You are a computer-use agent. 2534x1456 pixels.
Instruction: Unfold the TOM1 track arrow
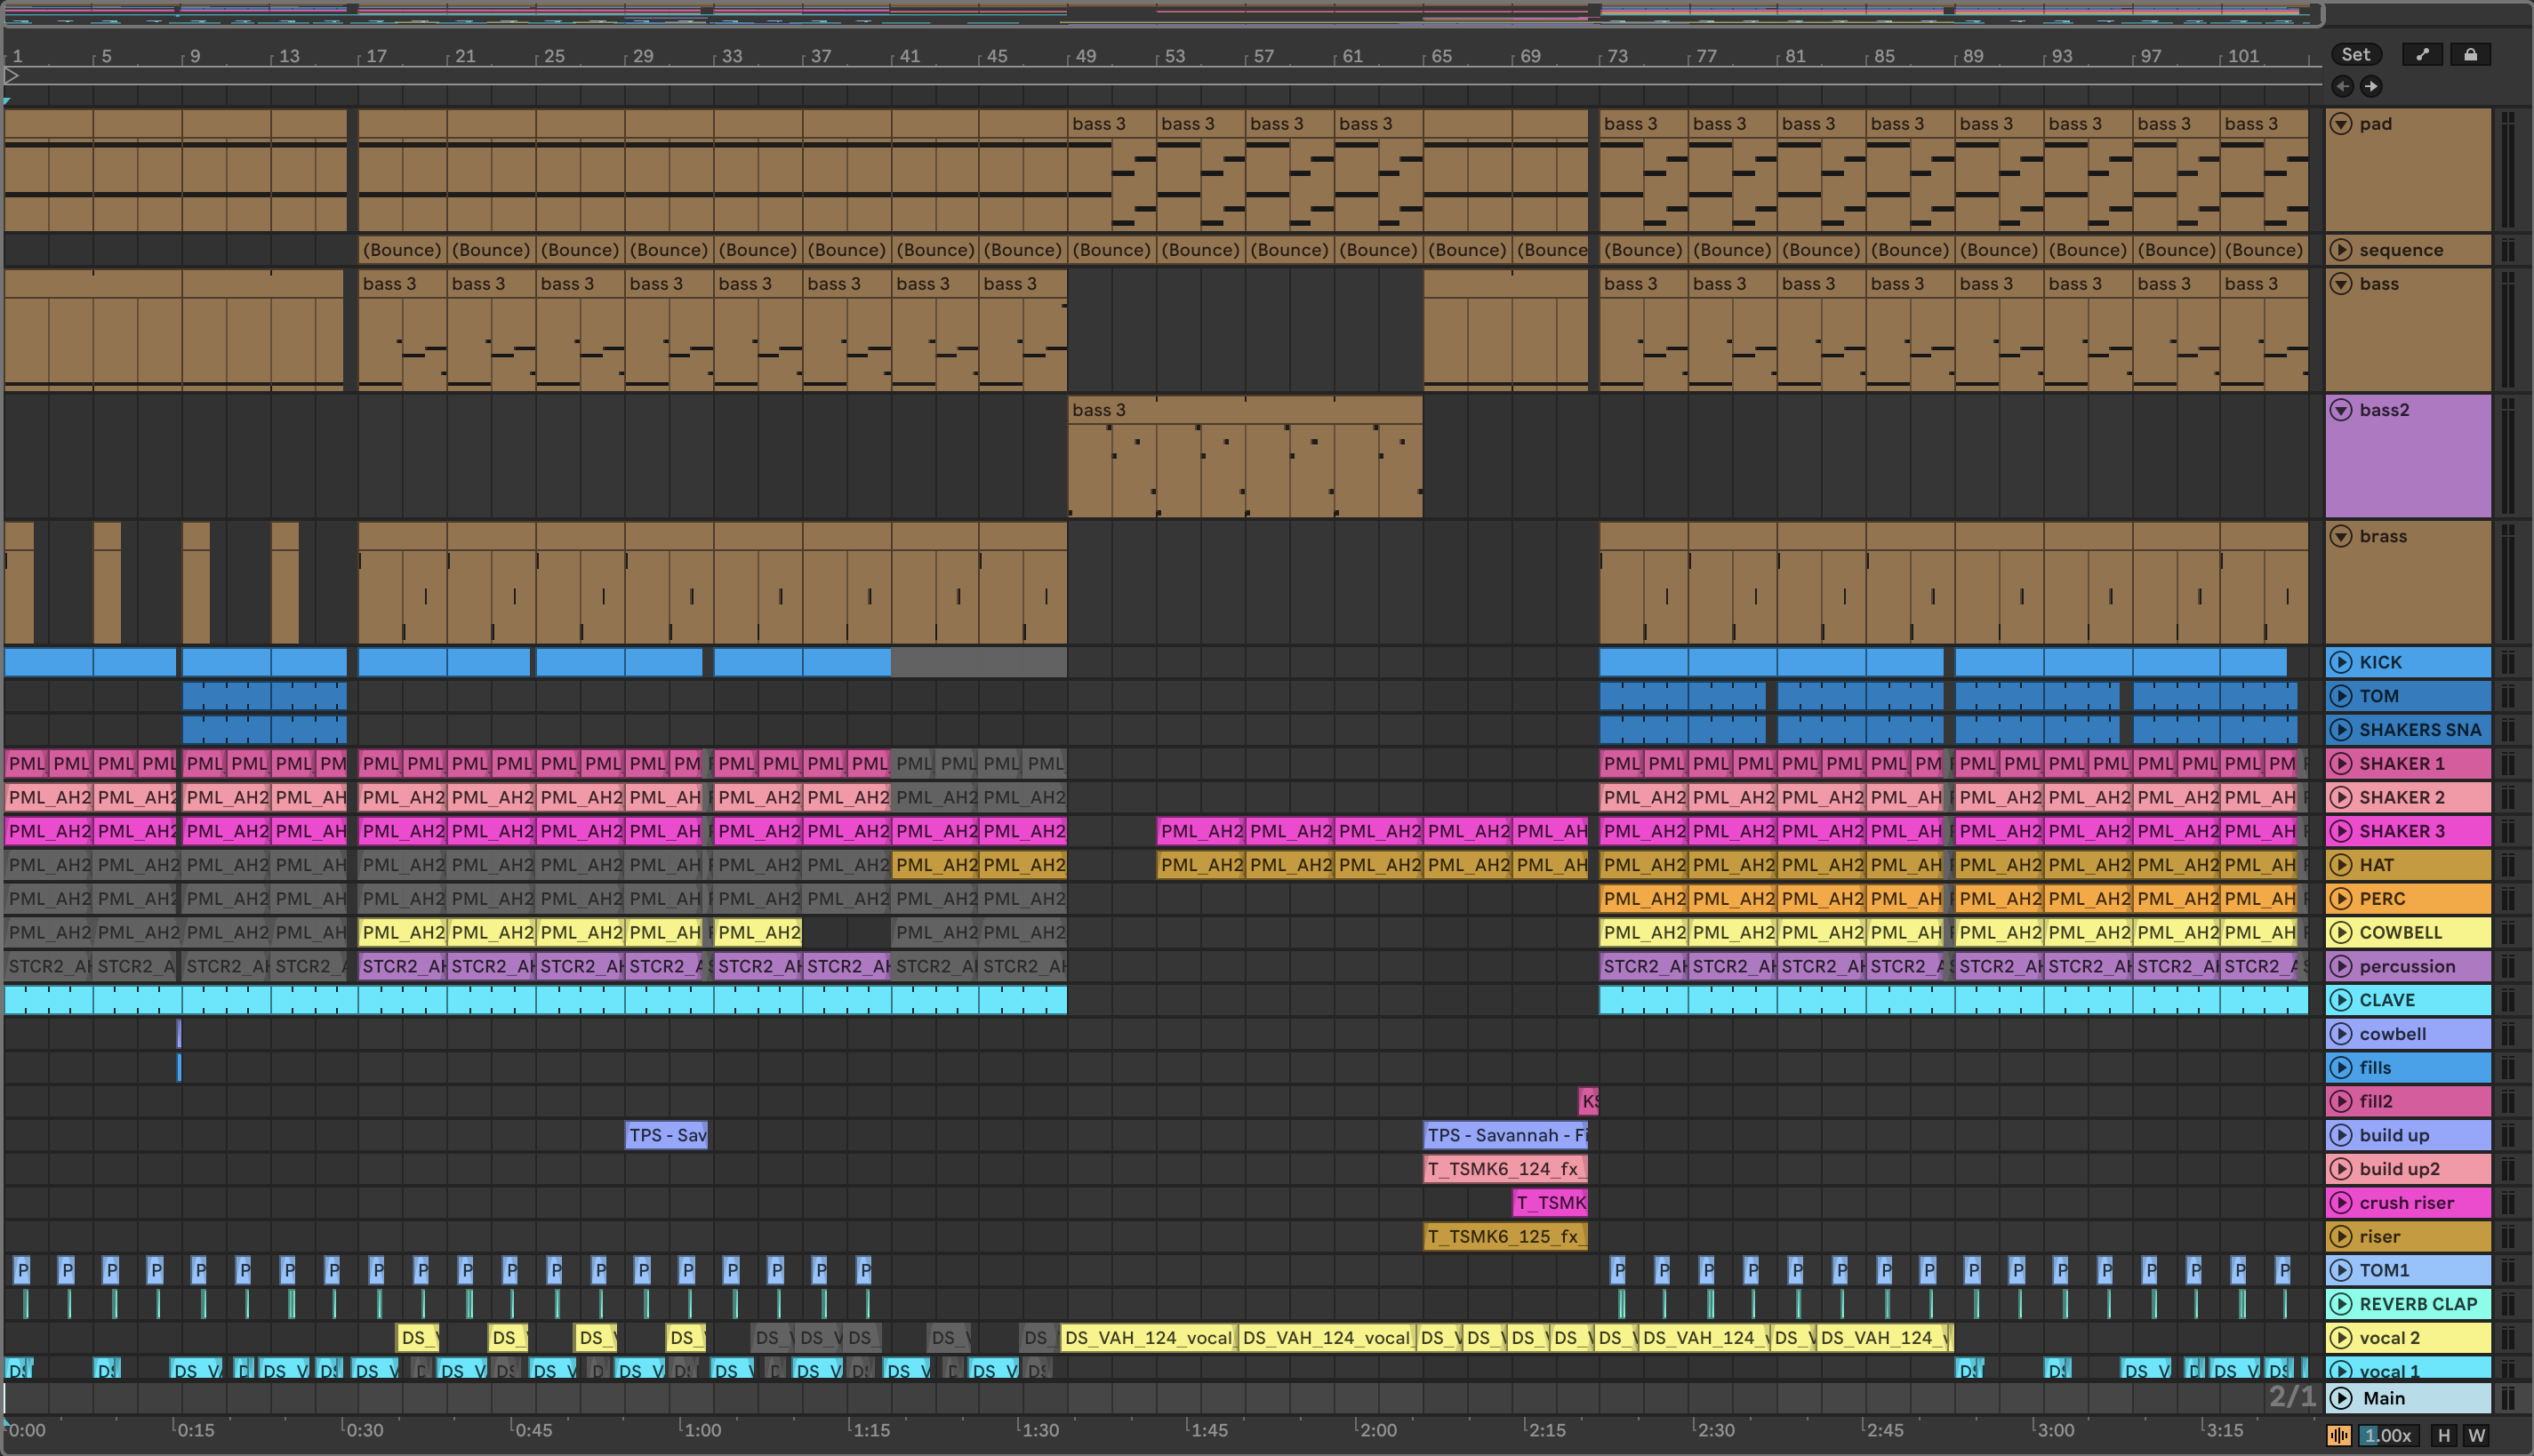(x=2341, y=1270)
